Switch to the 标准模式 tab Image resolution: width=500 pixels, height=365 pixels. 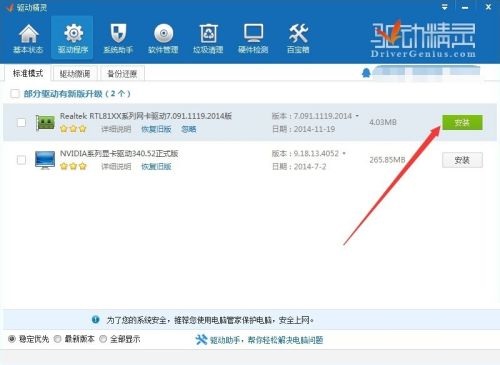[x=28, y=73]
